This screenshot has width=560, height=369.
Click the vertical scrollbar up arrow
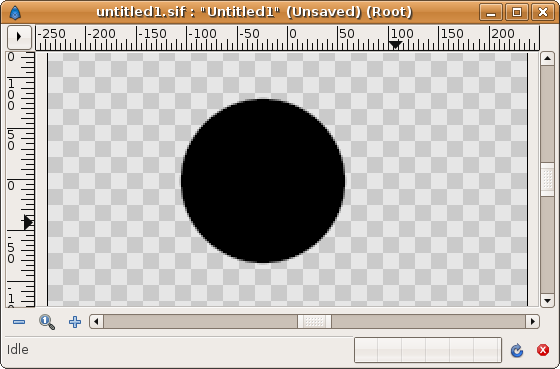tap(547, 59)
